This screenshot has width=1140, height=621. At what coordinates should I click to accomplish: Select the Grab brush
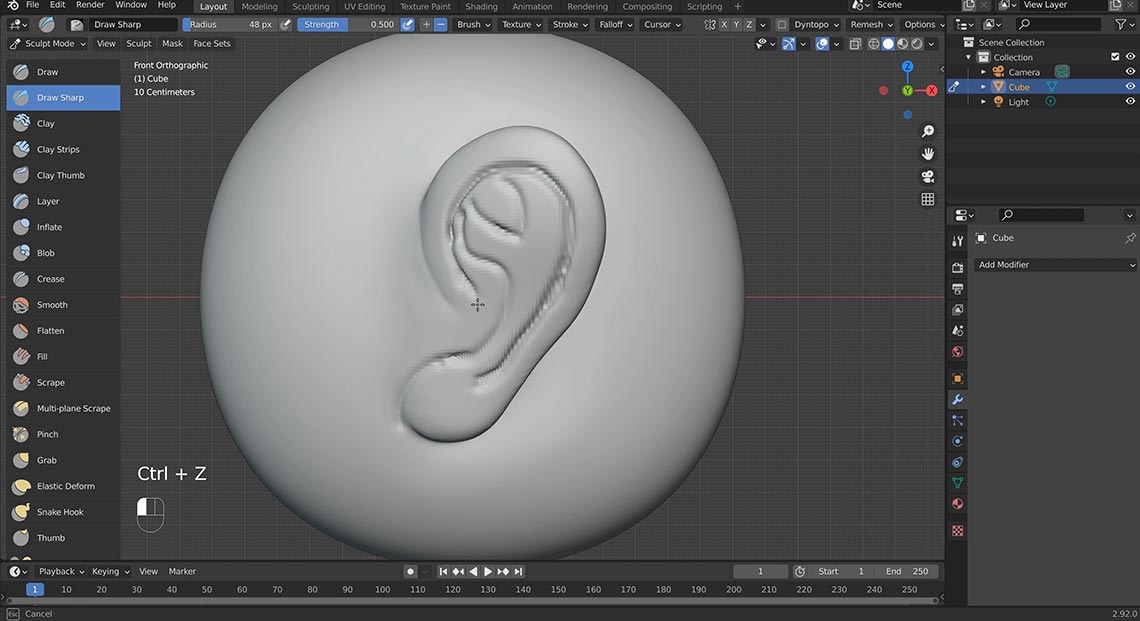(x=62, y=460)
